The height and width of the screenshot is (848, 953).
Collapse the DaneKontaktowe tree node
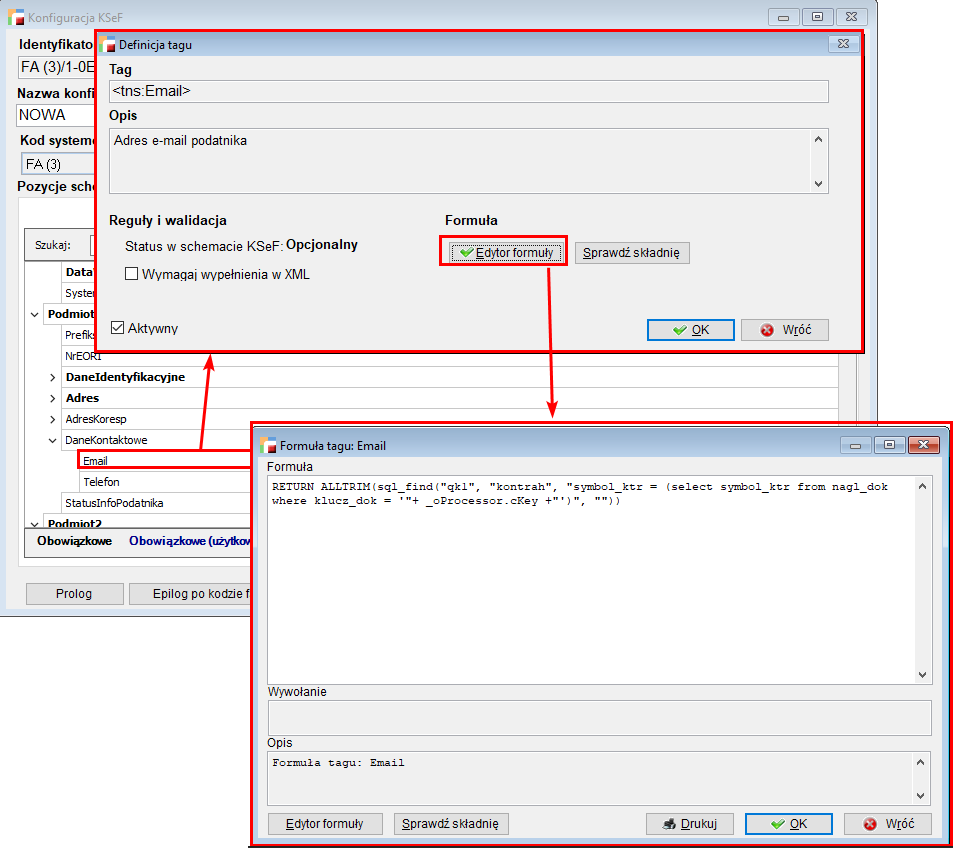[x=53, y=440]
